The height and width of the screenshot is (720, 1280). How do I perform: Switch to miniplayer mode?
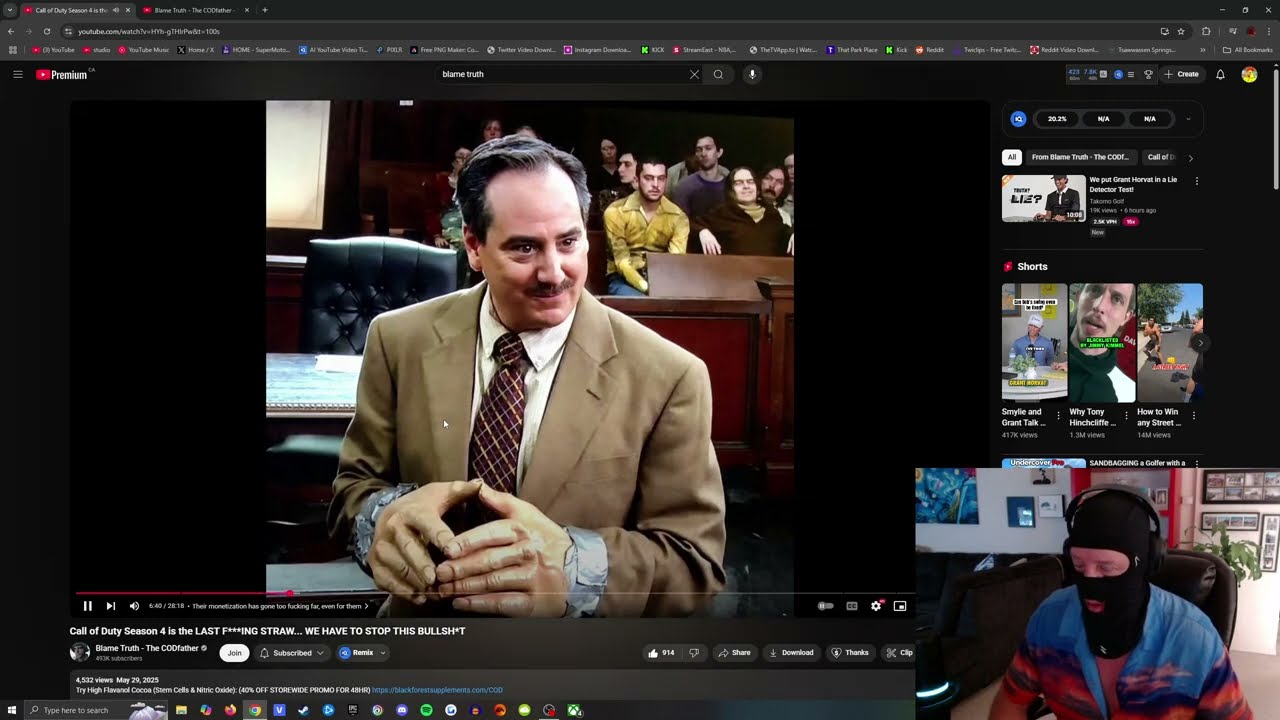900,606
